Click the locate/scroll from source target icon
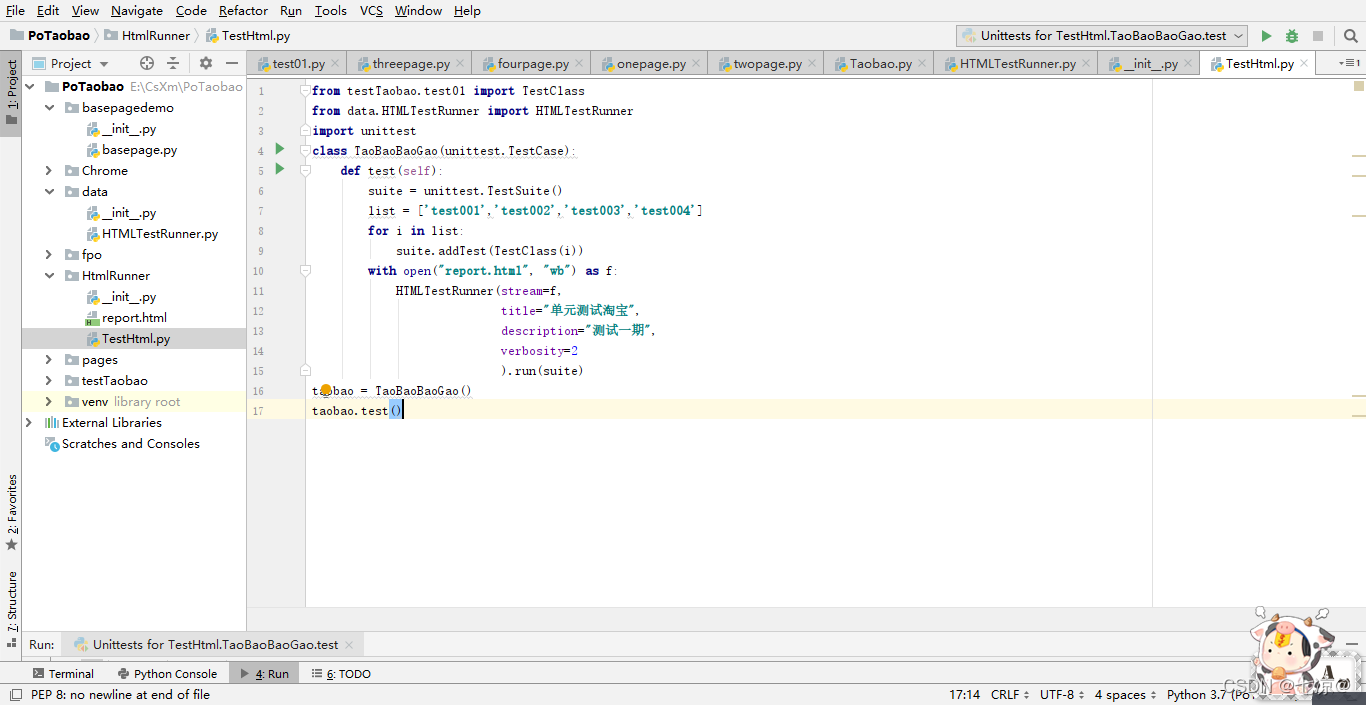 [x=147, y=63]
